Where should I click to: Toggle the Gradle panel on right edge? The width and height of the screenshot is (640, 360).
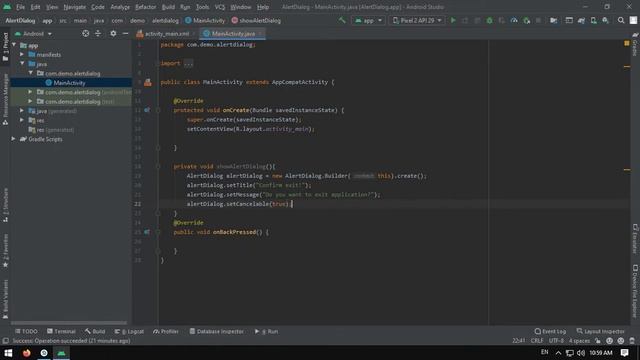(635, 45)
